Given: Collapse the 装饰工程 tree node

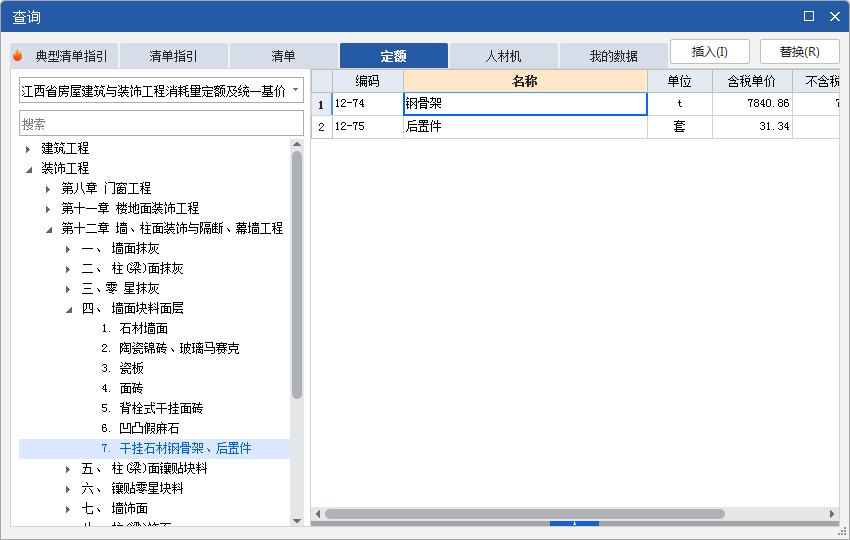Looking at the screenshot, I should 28,169.
